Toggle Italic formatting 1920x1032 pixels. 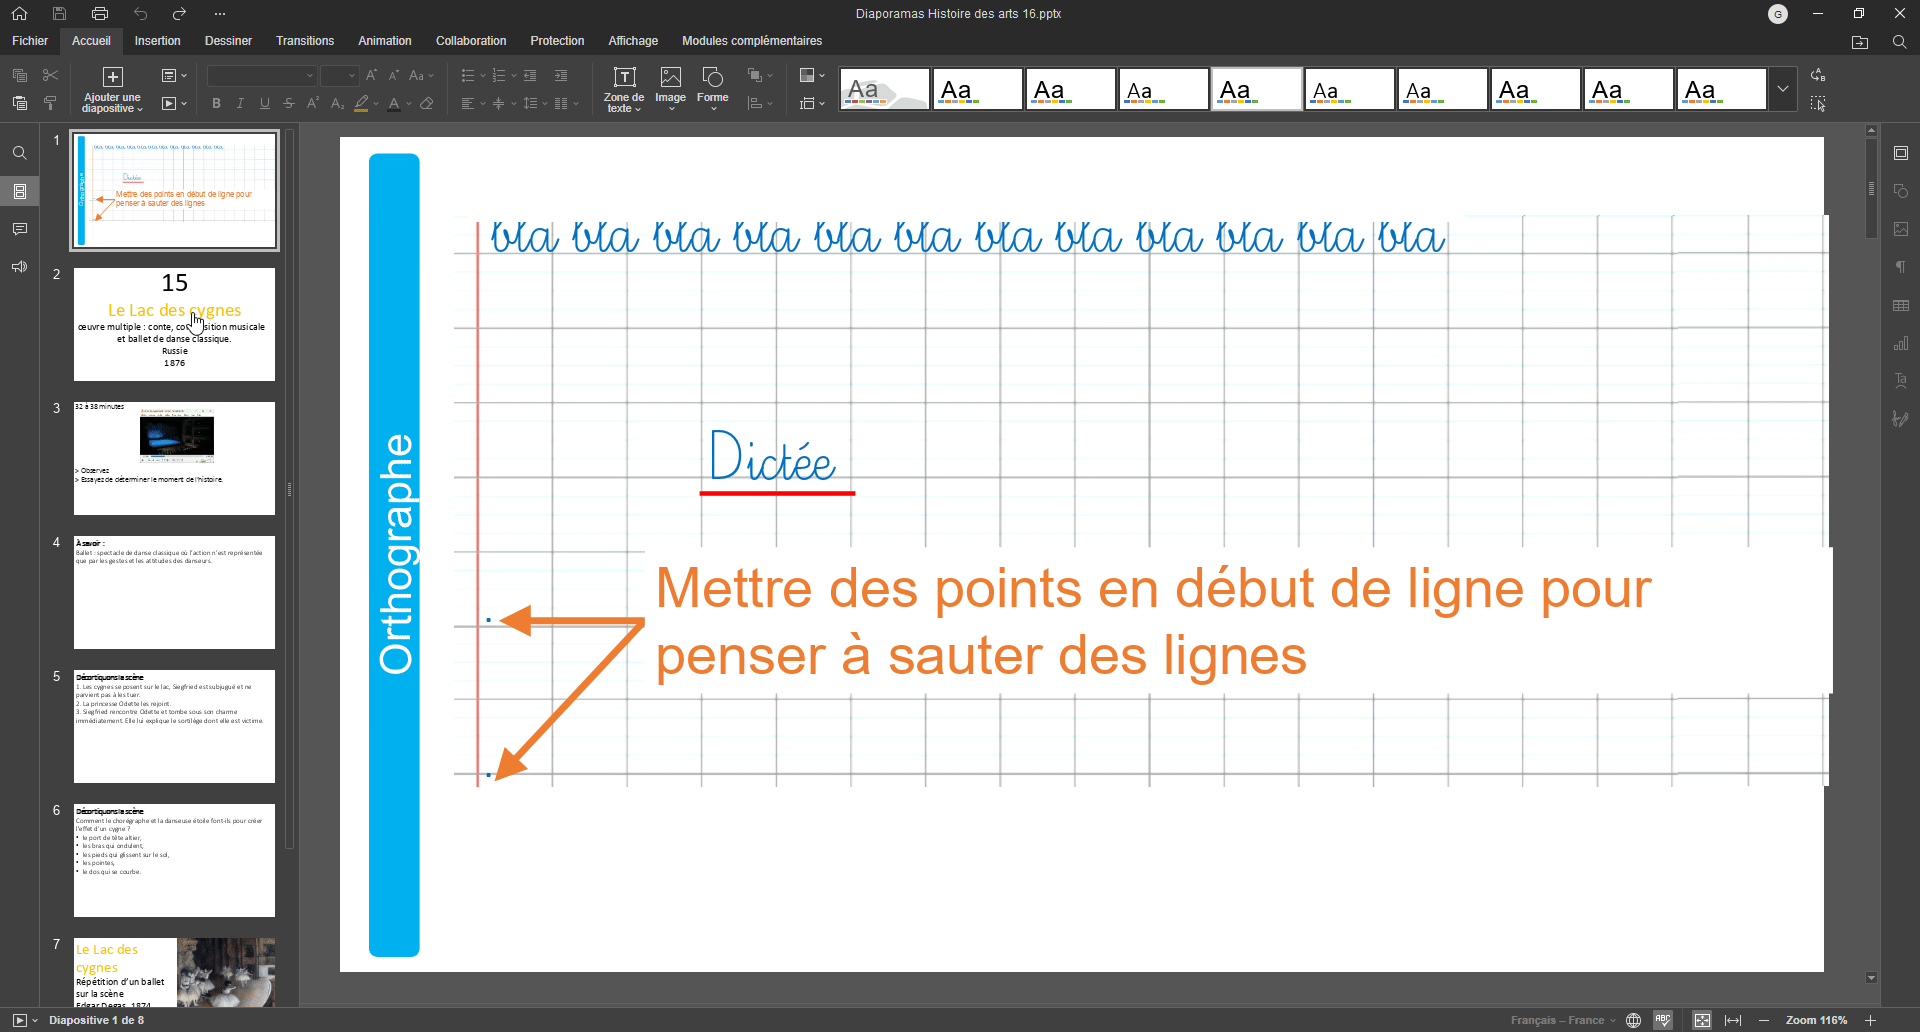tap(240, 103)
